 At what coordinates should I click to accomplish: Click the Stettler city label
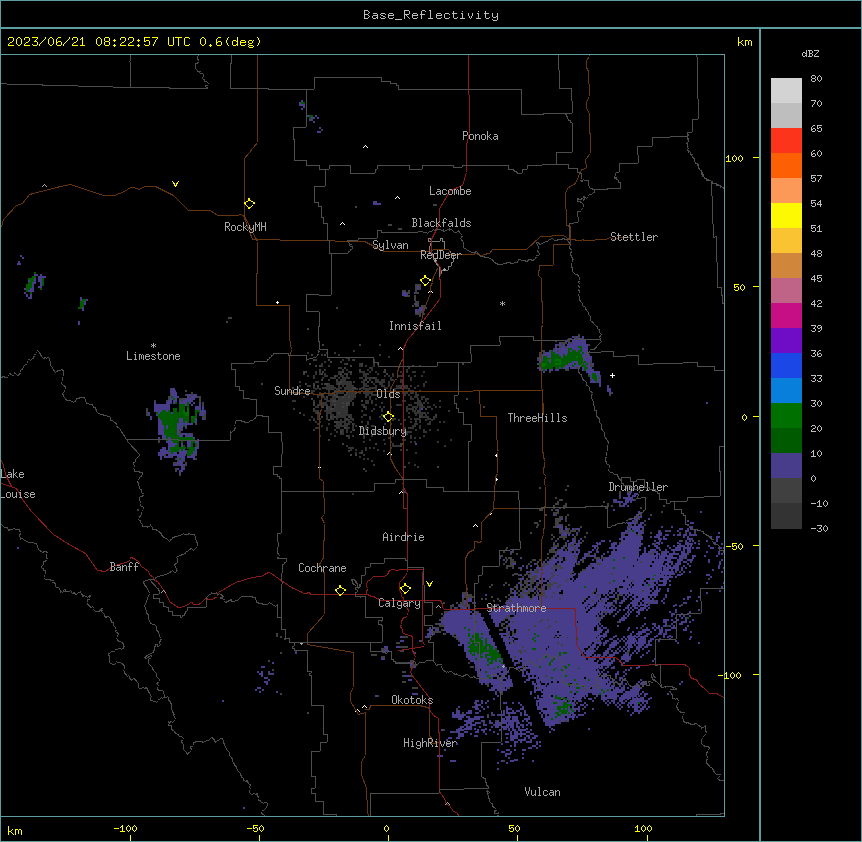coord(634,237)
